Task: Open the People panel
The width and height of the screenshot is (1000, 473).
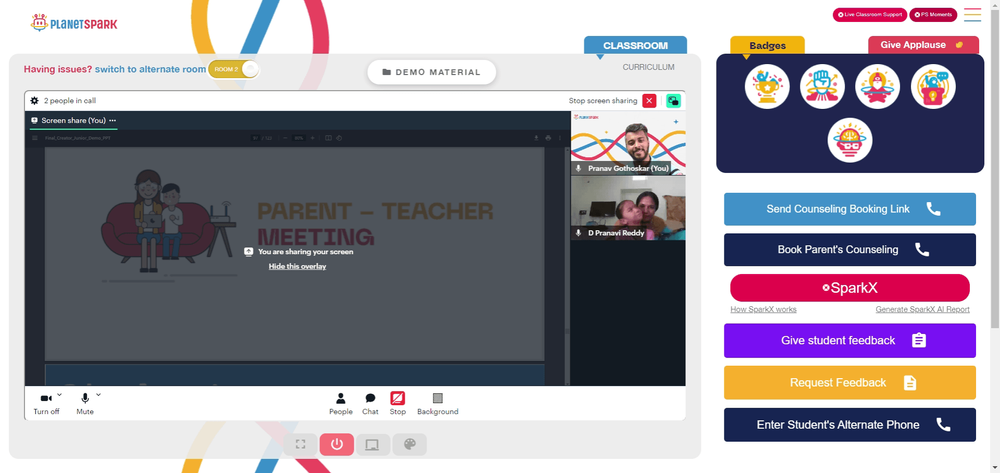Action: click(x=341, y=404)
